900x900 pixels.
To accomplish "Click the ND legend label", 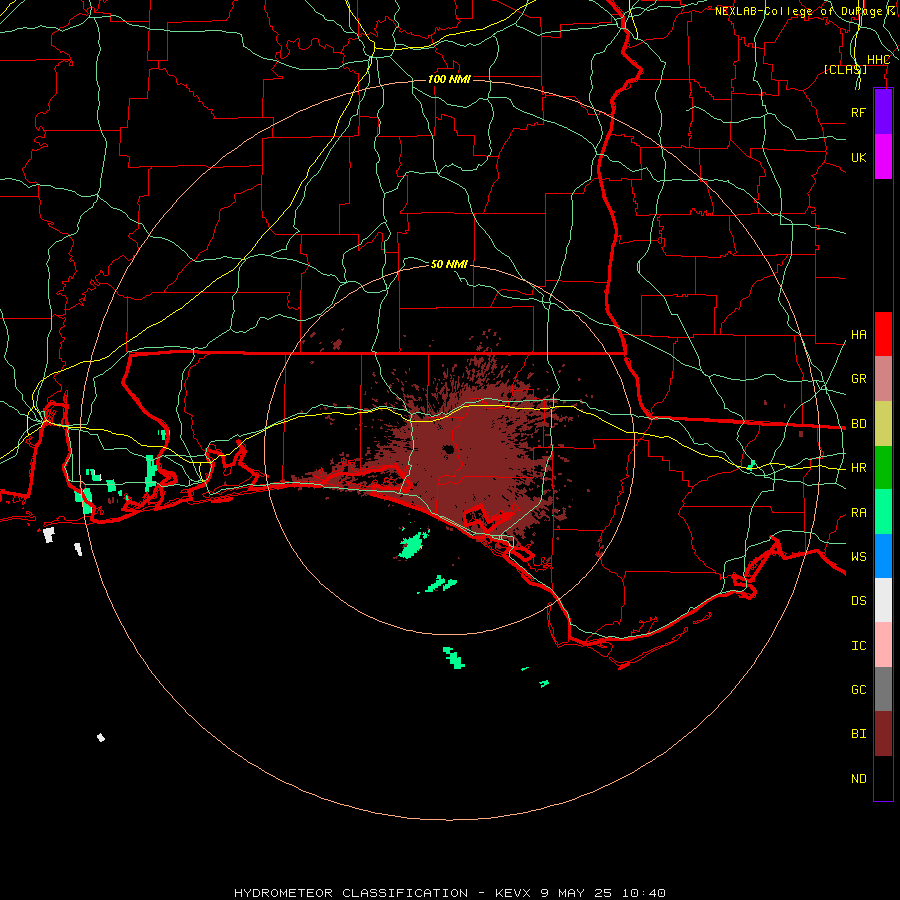I will click(858, 779).
